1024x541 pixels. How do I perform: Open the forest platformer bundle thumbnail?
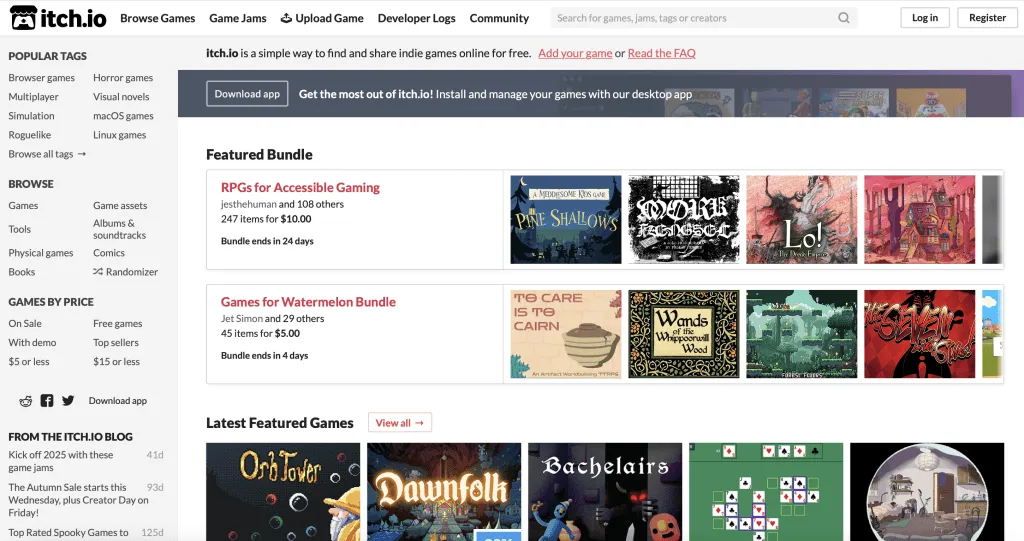[801, 334]
